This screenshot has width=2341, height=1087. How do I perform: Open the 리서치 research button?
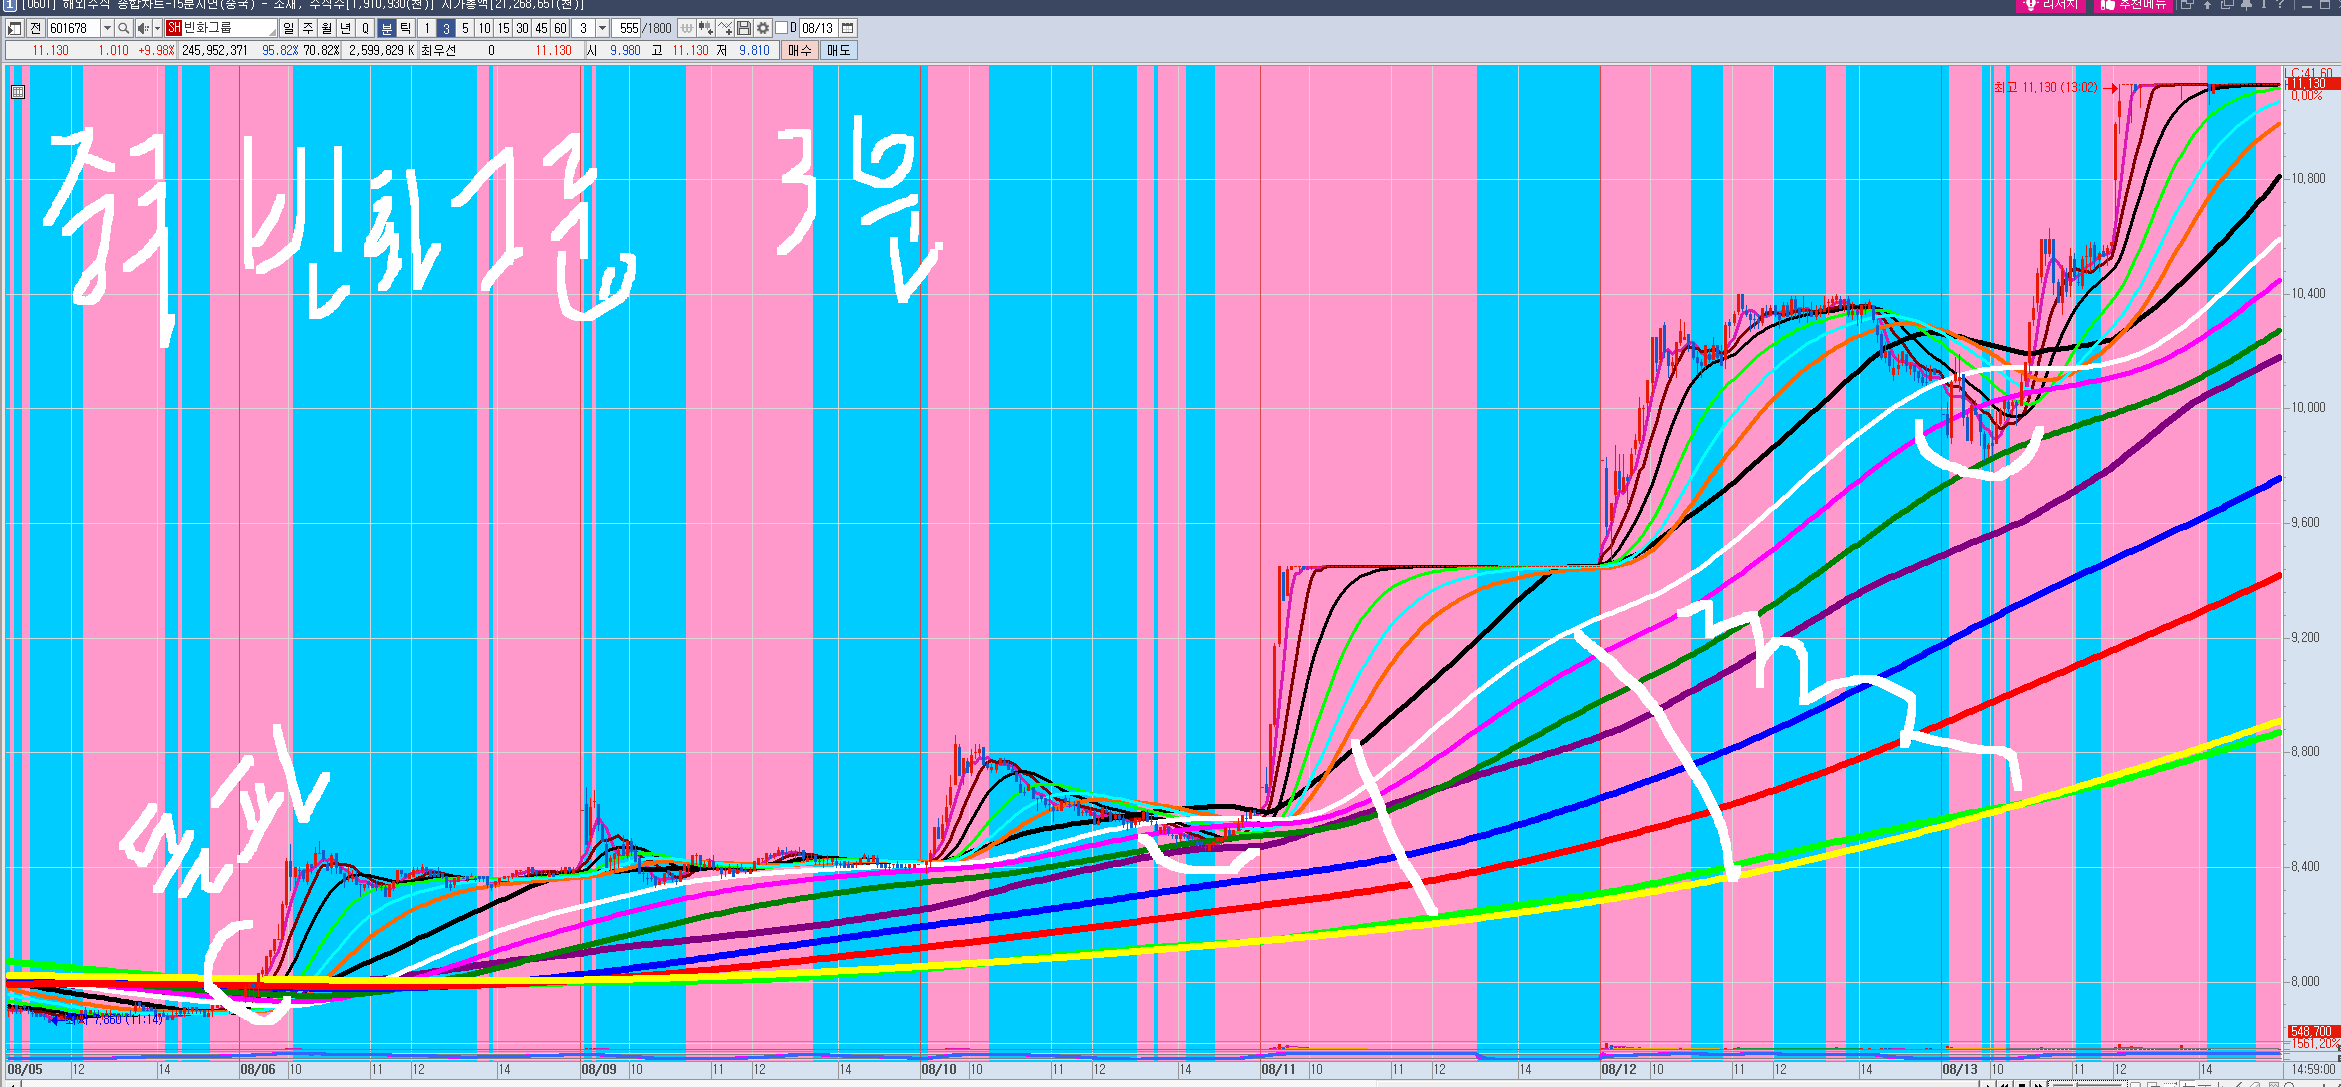[x=2052, y=5]
